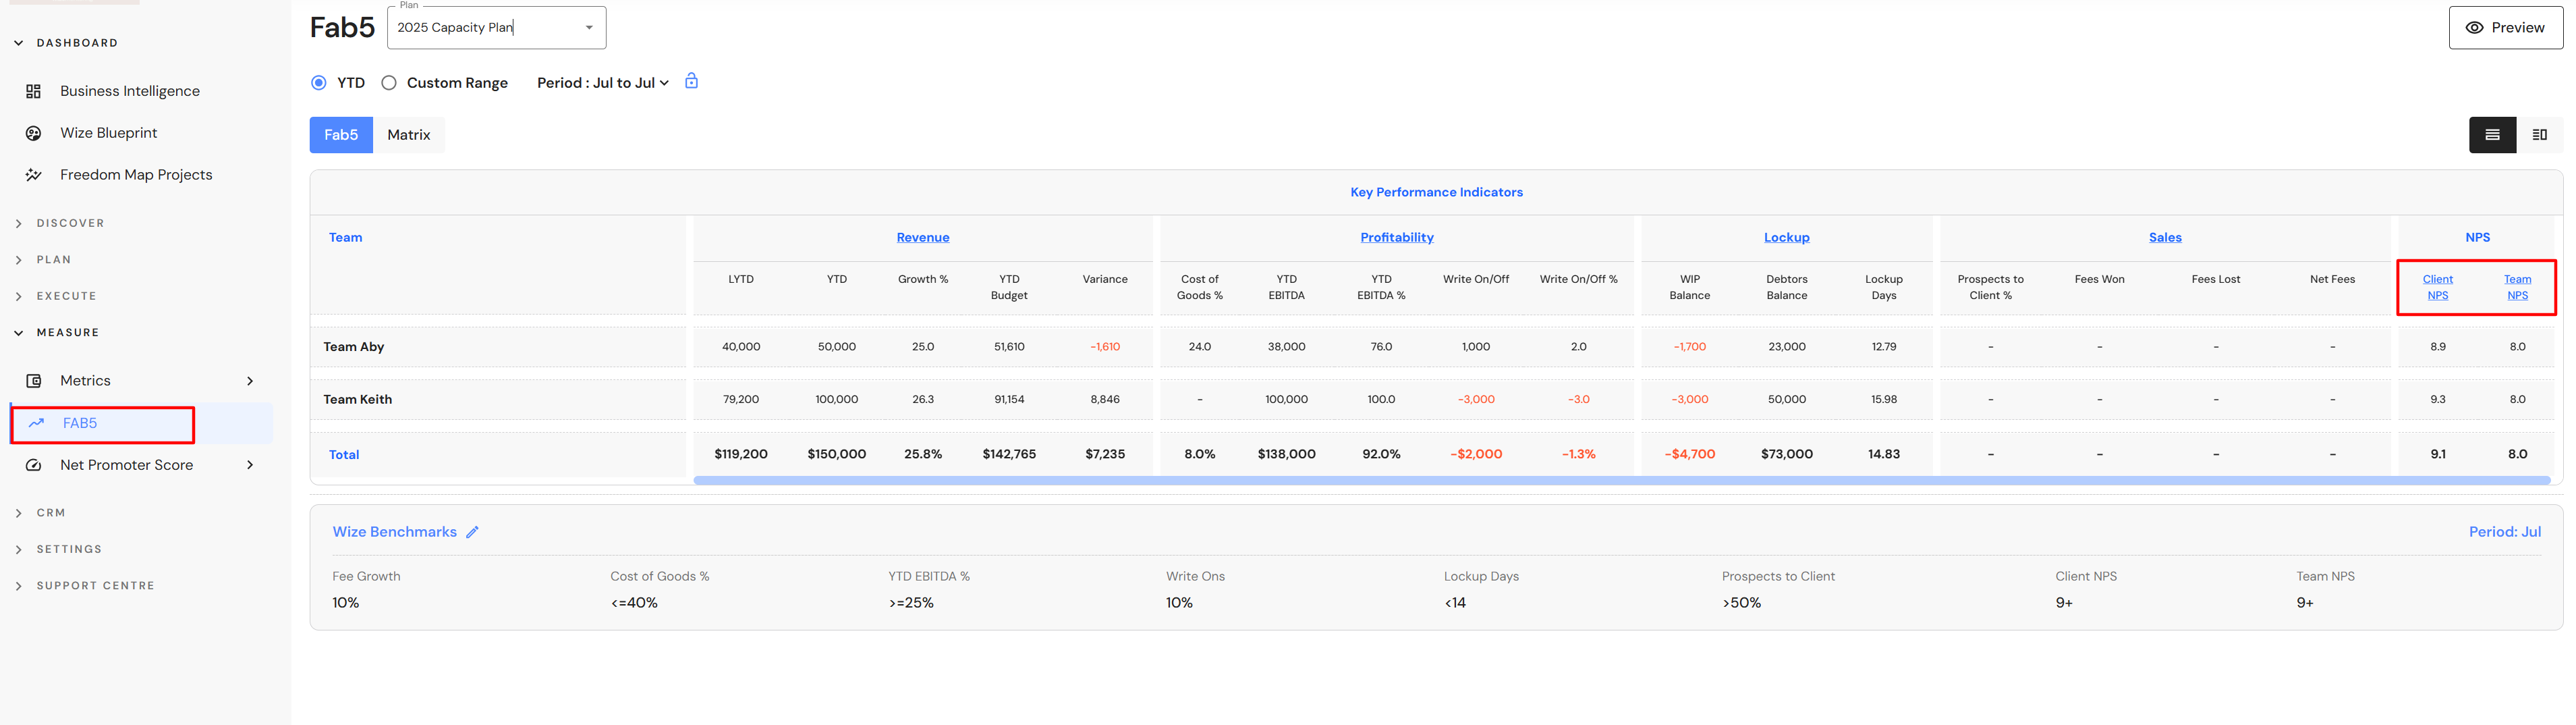This screenshot has height=725, width=2576.
Task: Click the Preview button
Action: (2504, 28)
